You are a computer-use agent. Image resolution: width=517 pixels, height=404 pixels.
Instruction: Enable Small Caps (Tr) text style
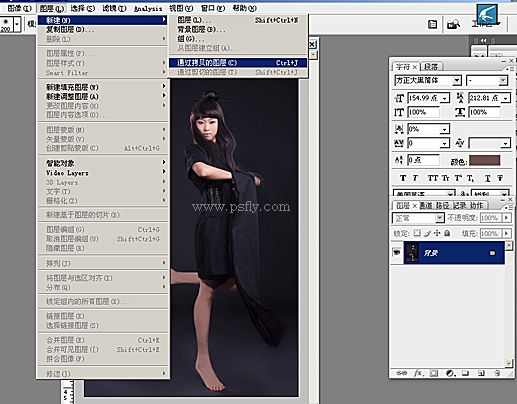(446, 178)
